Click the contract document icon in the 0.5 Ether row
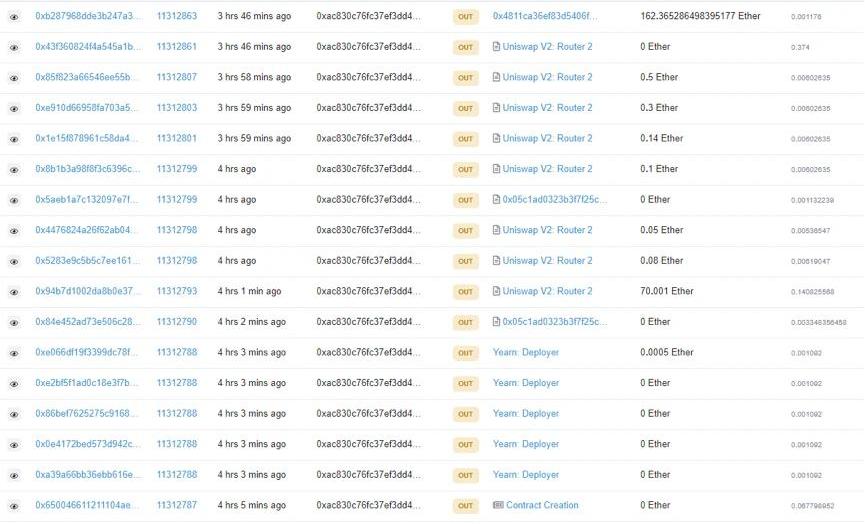The image size is (865, 524). click(x=497, y=78)
